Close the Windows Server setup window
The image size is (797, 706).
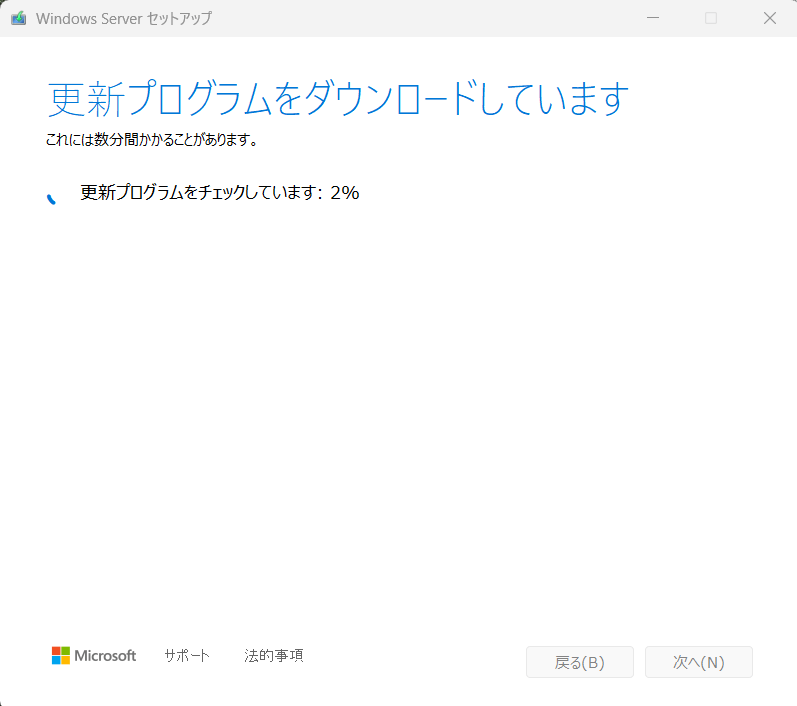point(770,18)
